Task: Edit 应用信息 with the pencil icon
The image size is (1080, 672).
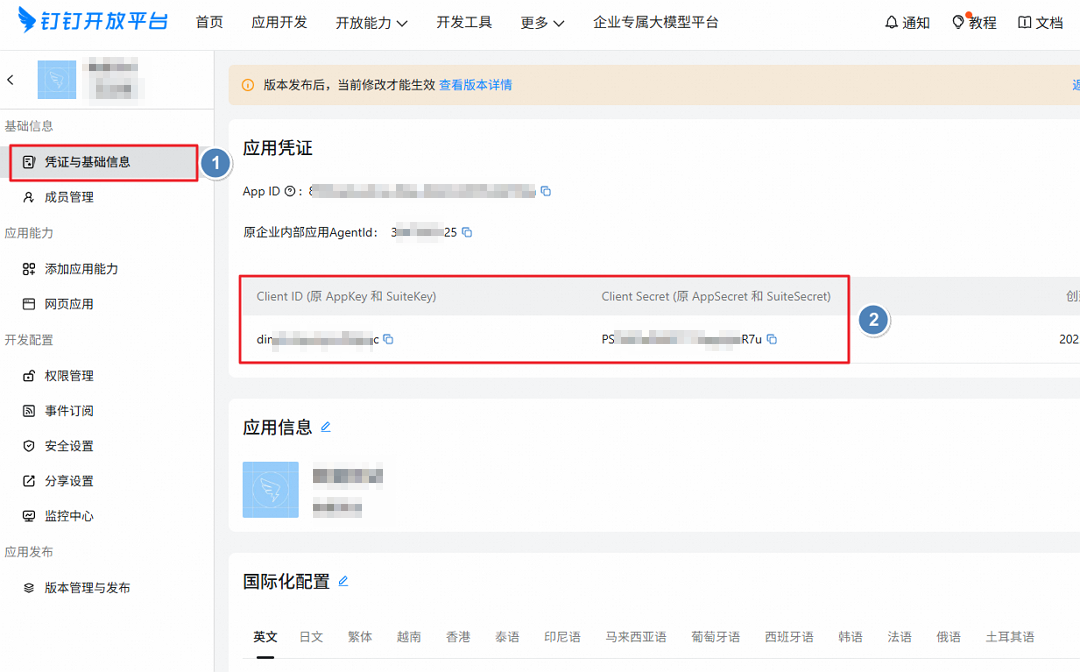Action: click(x=326, y=427)
